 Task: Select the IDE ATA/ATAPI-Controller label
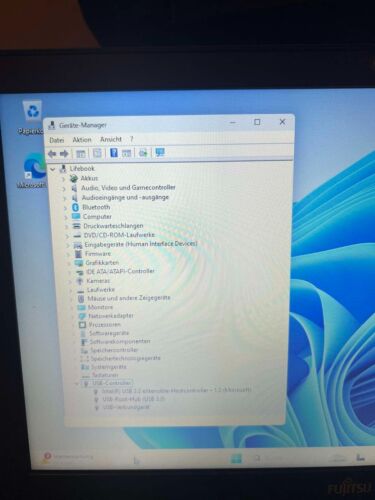coord(120,271)
